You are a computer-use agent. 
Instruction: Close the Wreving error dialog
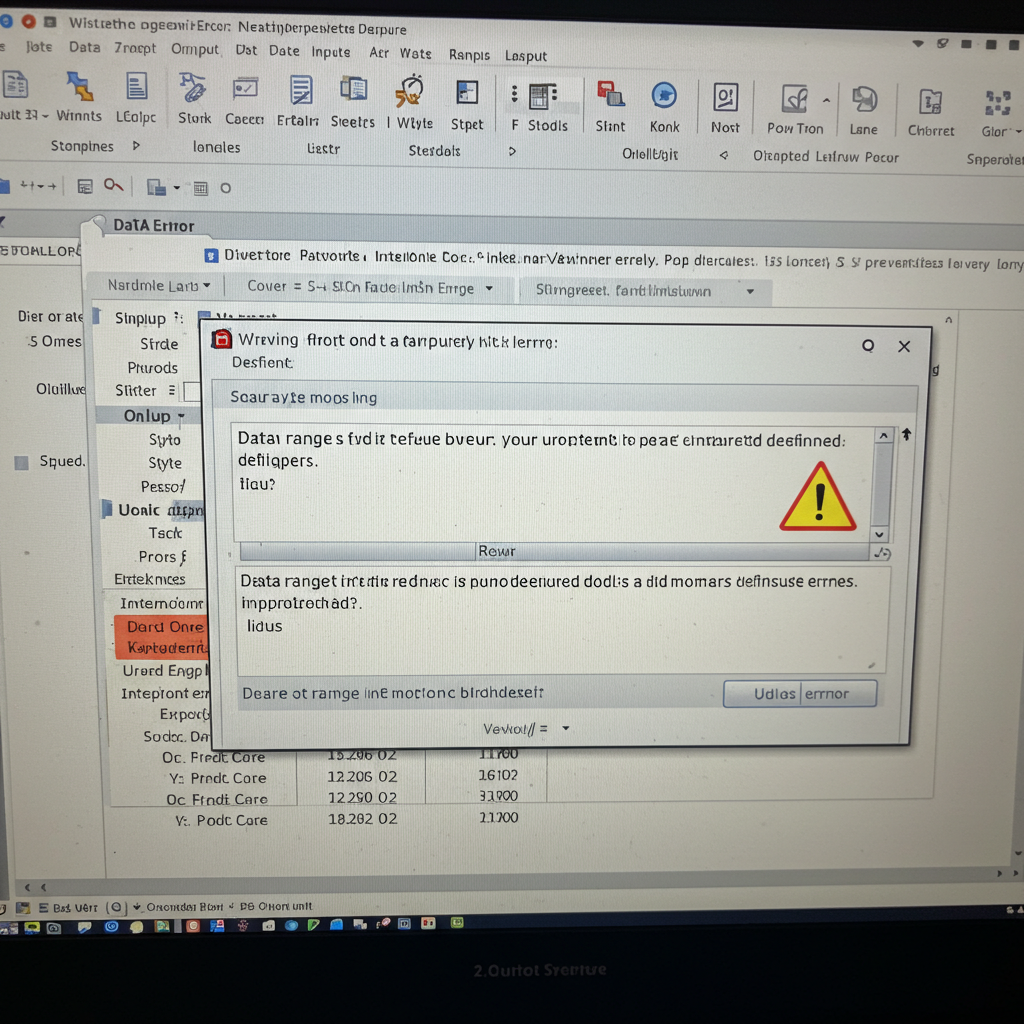pyautogui.click(x=904, y=346)
